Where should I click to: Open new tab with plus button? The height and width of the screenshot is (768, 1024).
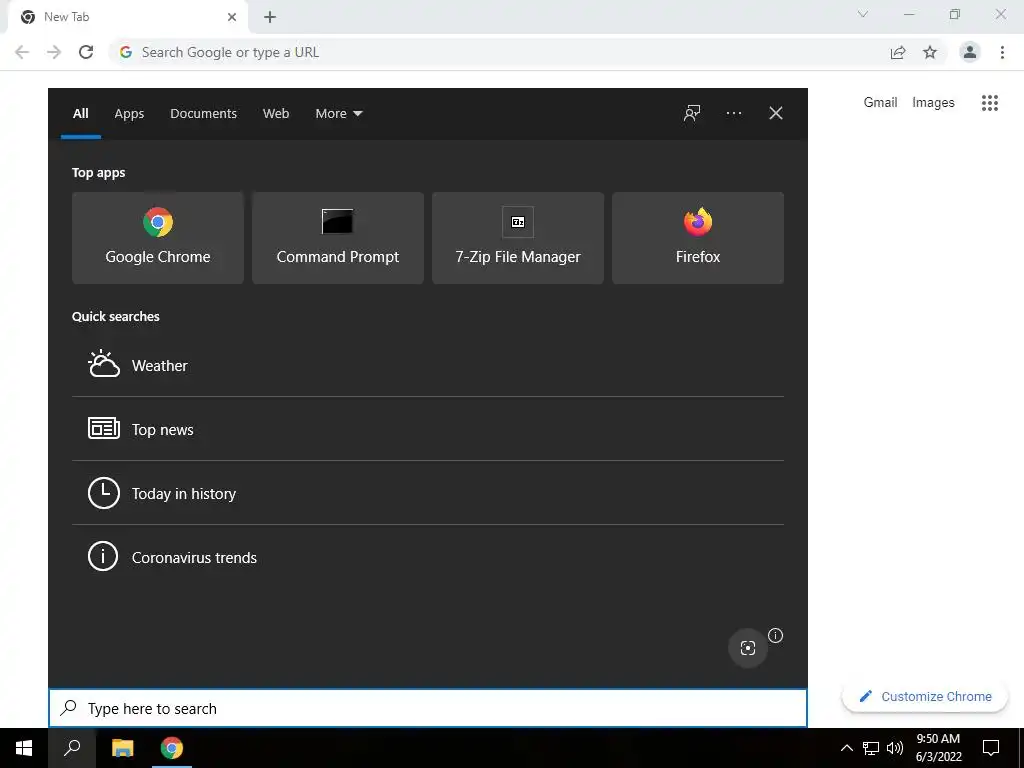(270, 17)
